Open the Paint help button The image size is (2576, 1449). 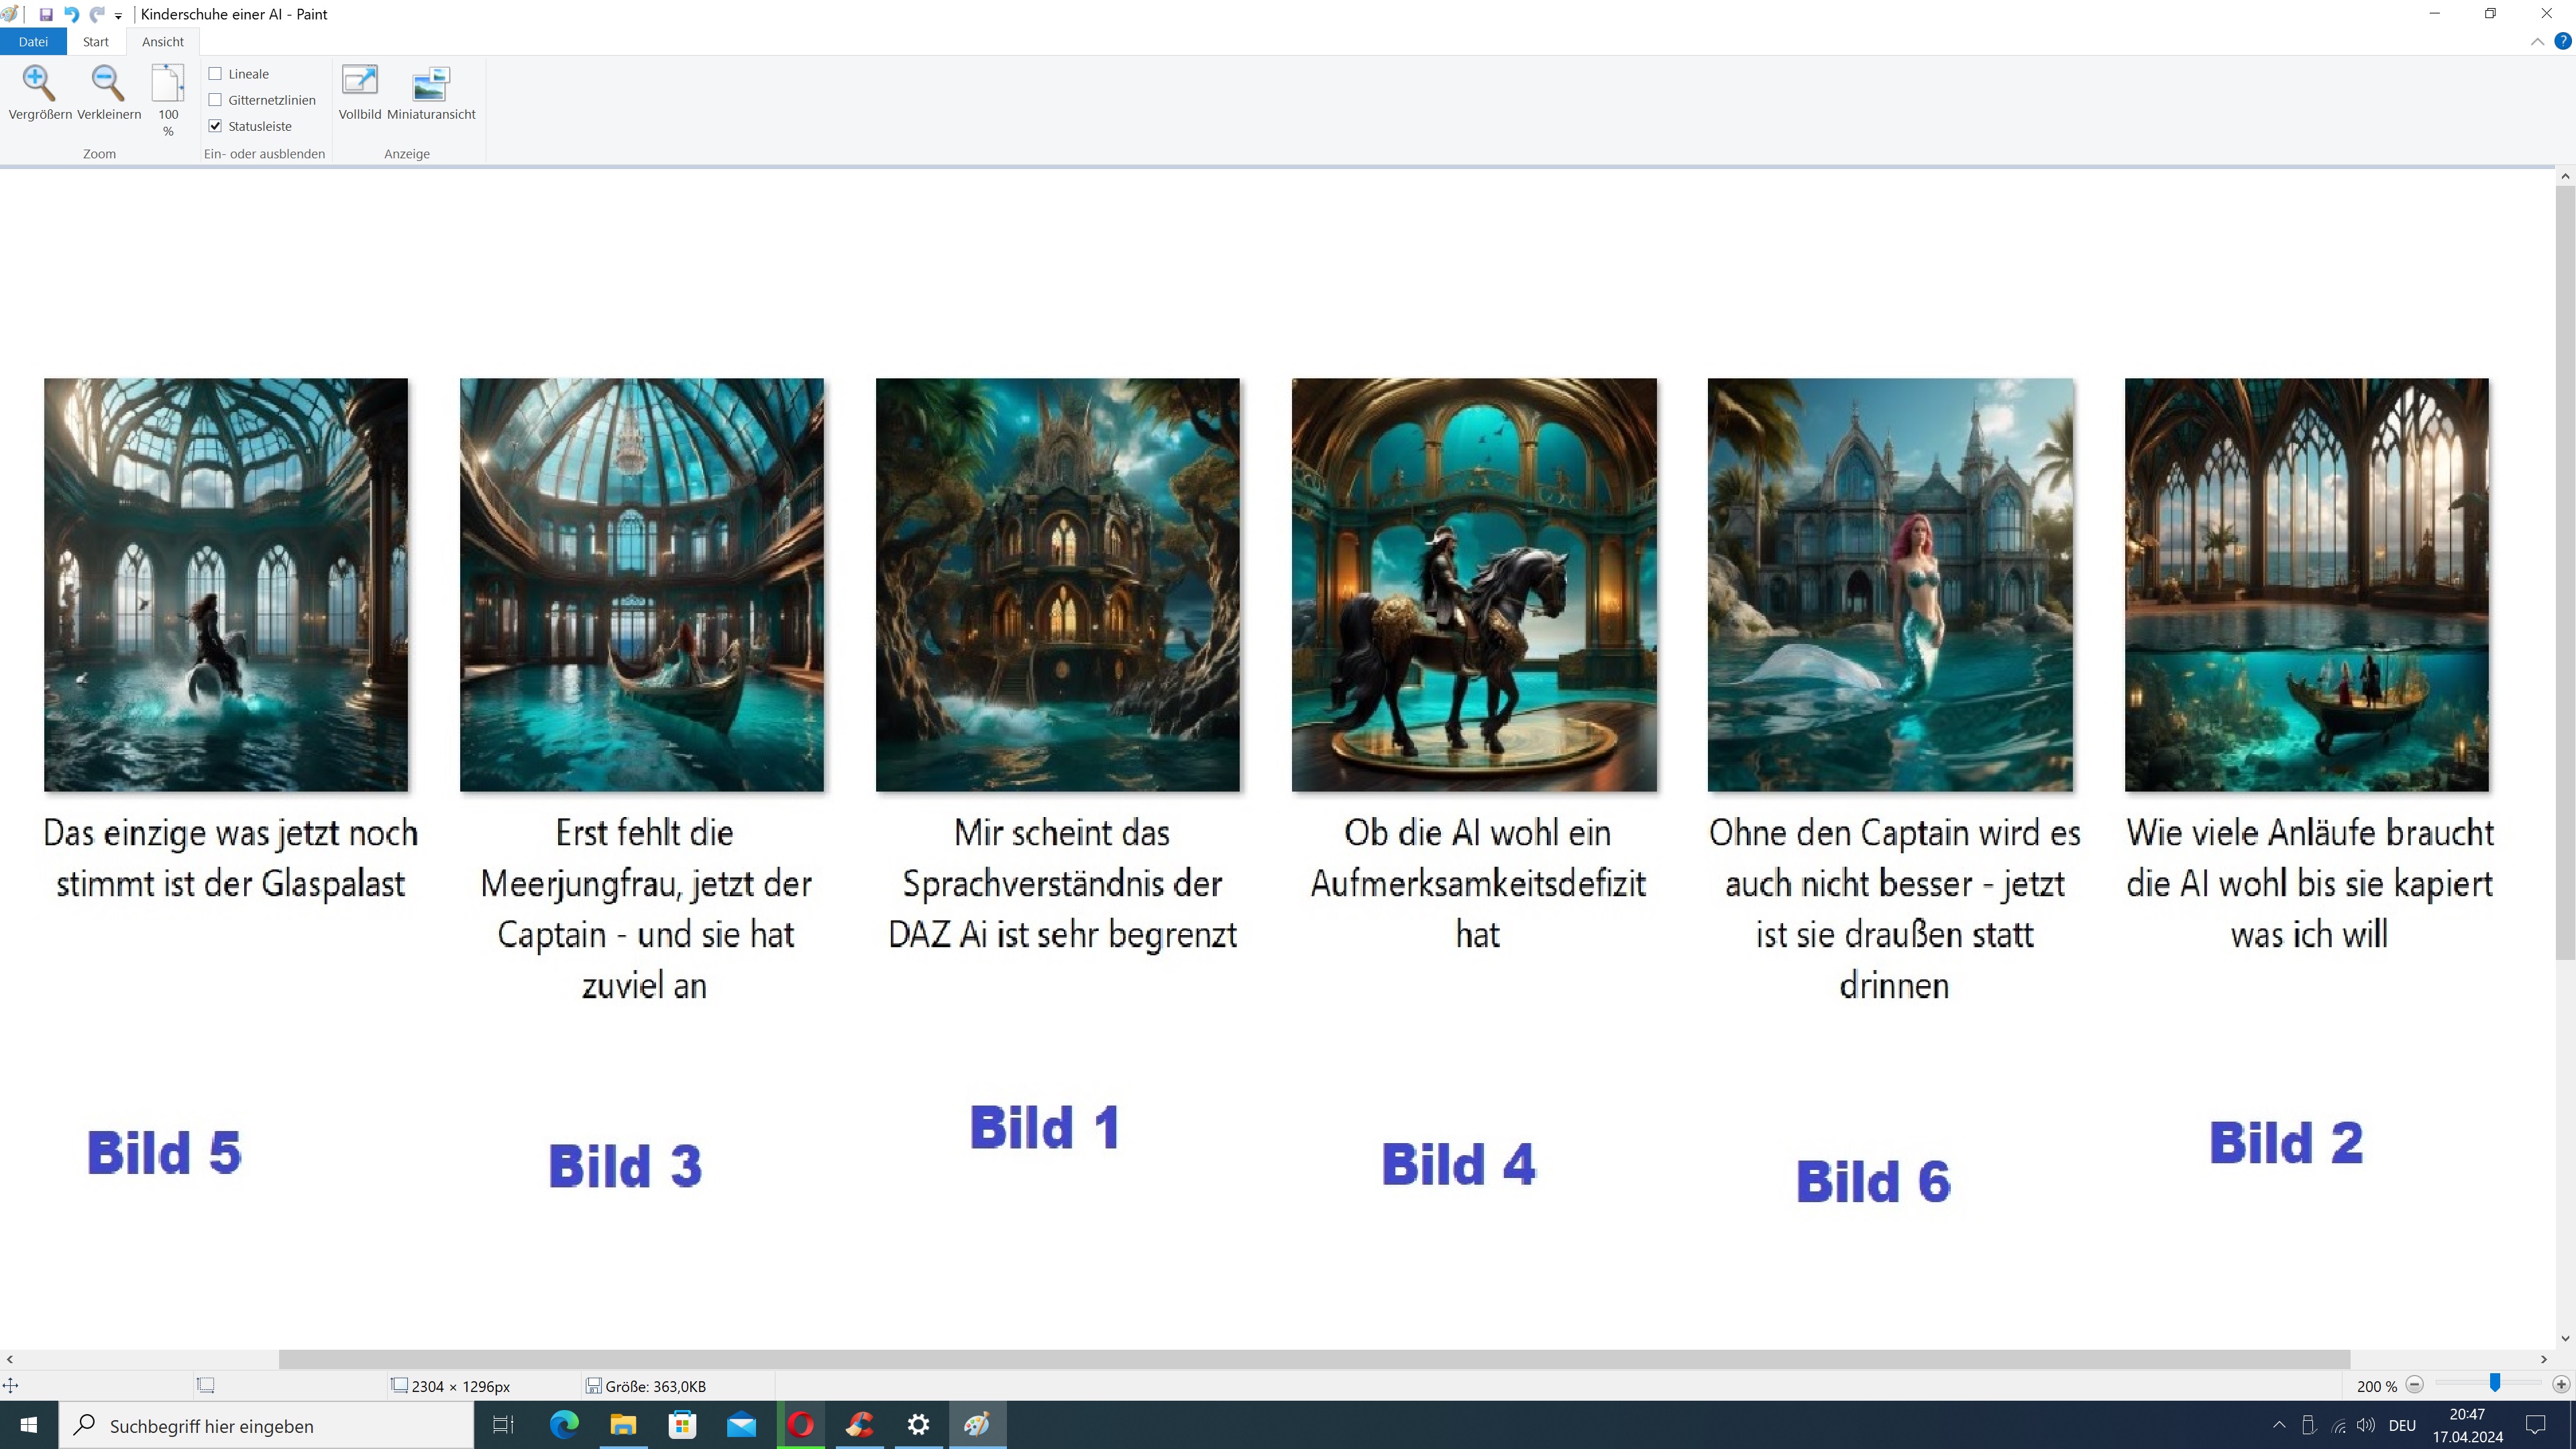tap(2562, 42)
